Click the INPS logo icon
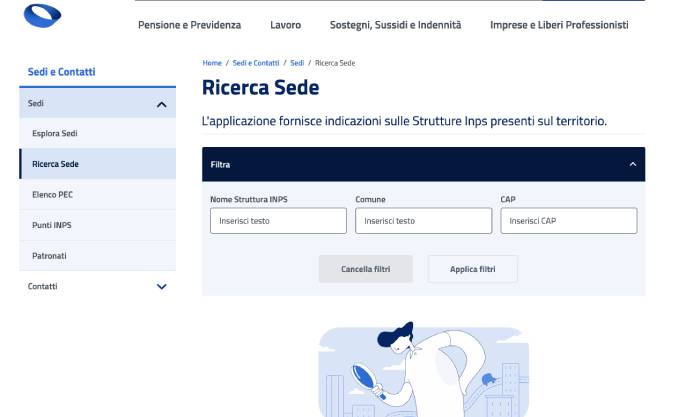 coord(42,15)
